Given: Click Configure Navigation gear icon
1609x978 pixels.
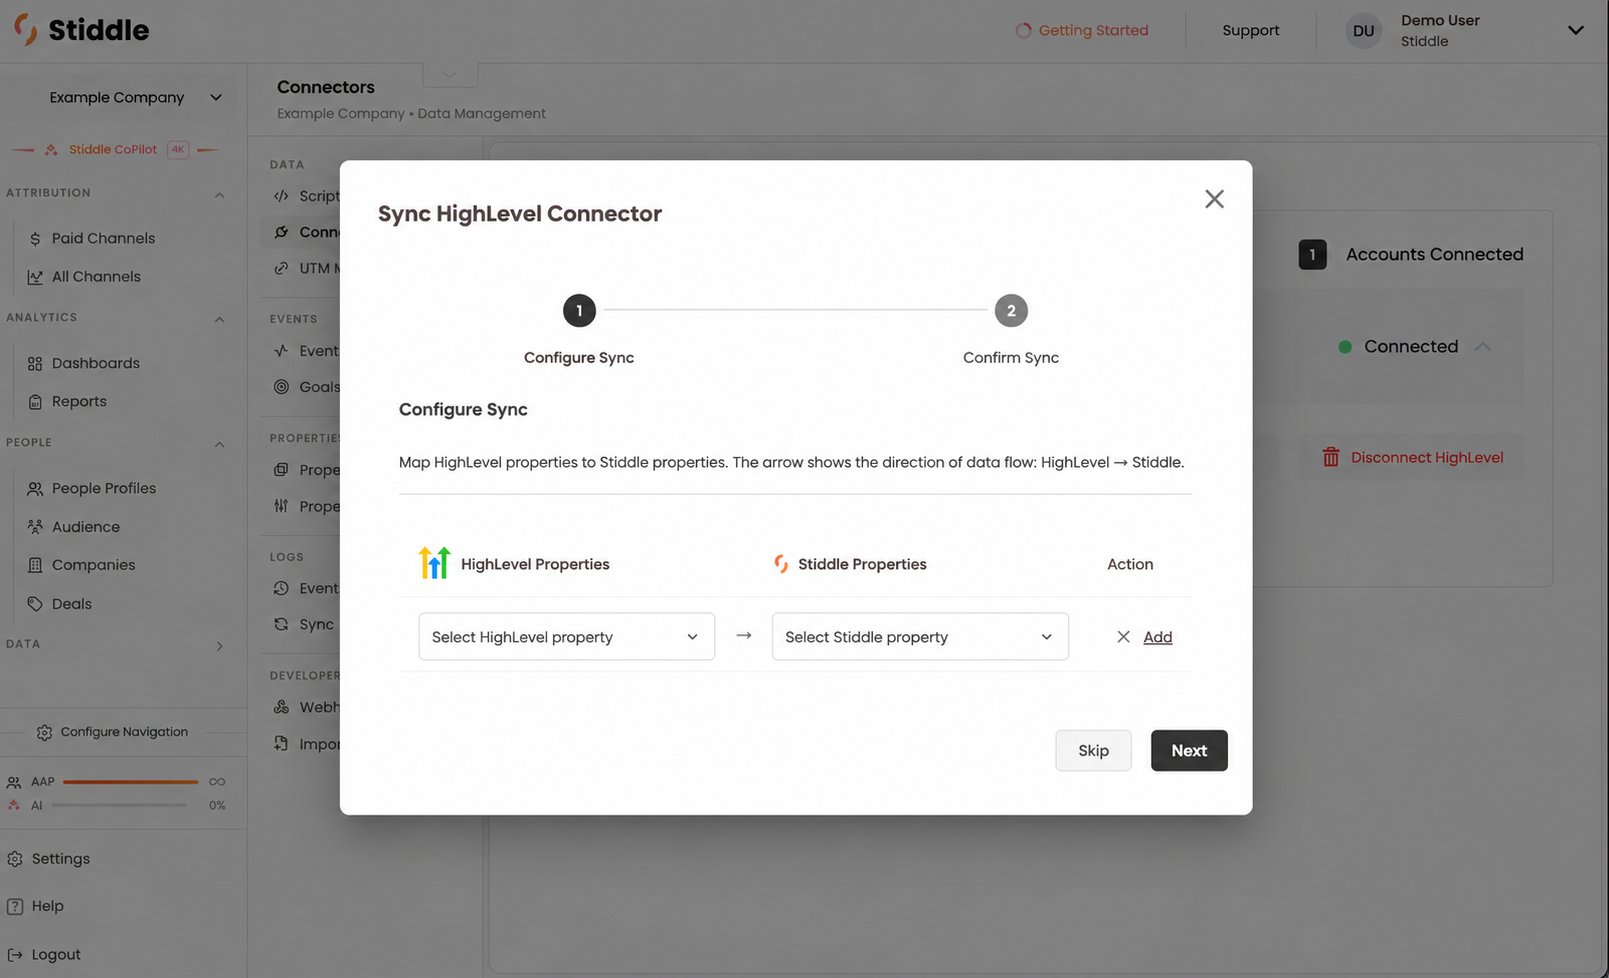Looking at the screenshot, I should [44, 732].
